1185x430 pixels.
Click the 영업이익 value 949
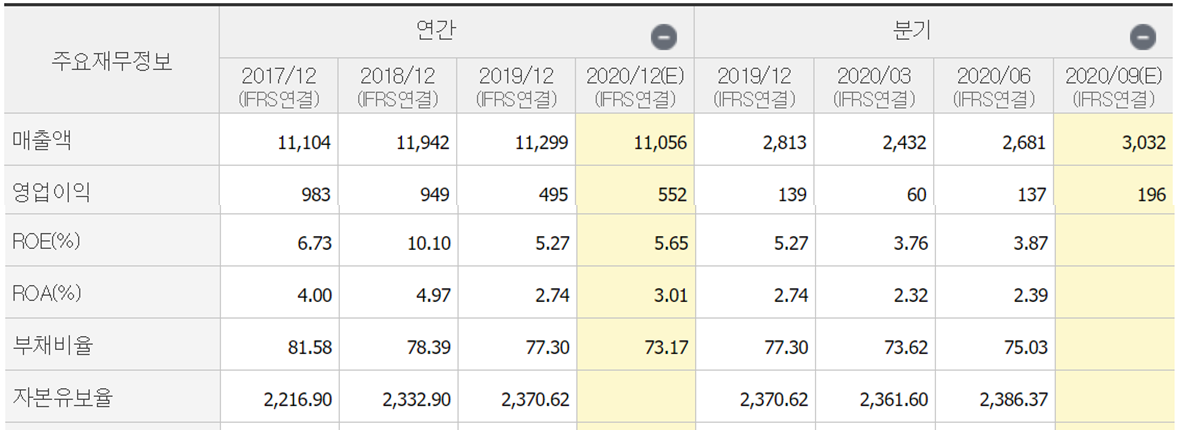click(435, 195)
